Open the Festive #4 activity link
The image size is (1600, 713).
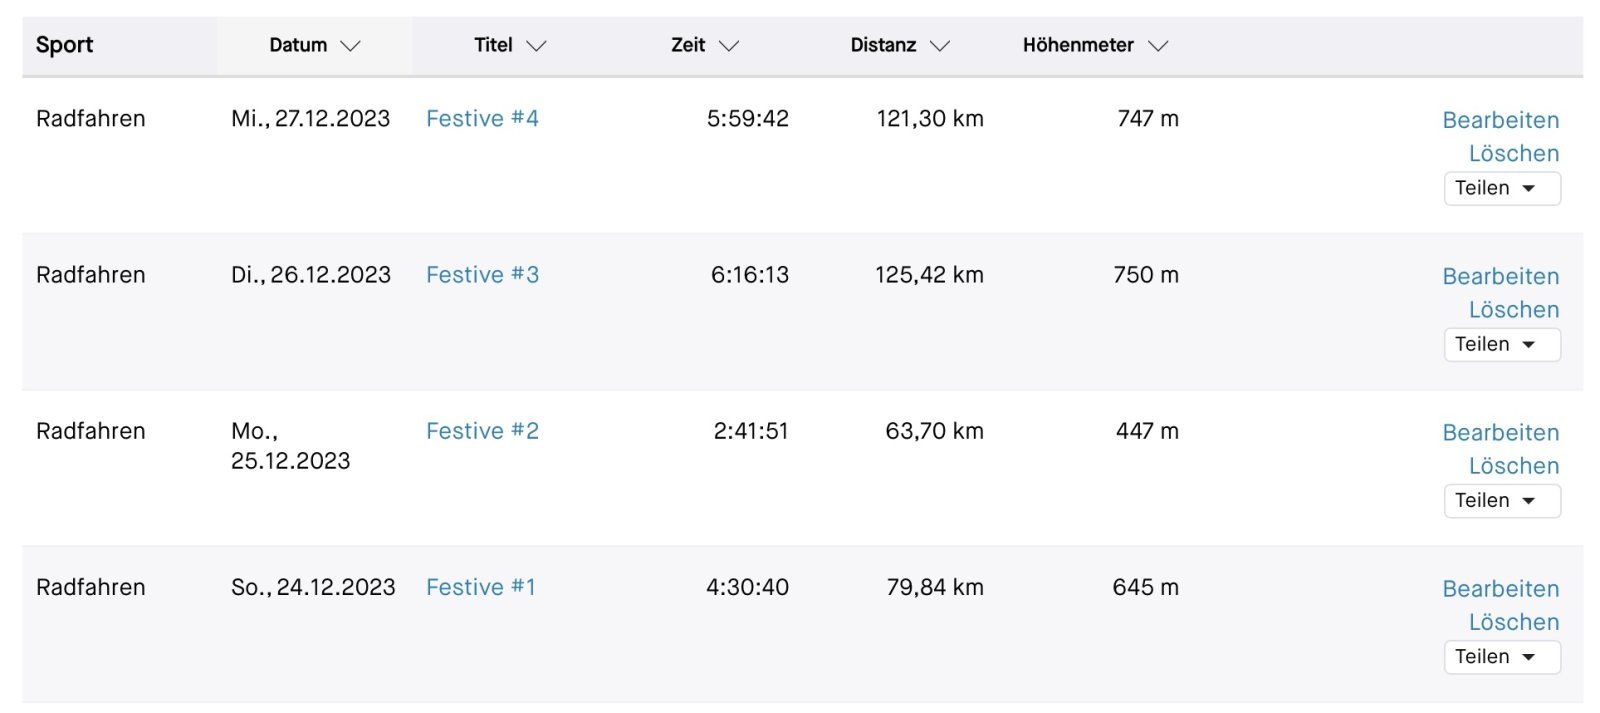click(x=482, y=118)
